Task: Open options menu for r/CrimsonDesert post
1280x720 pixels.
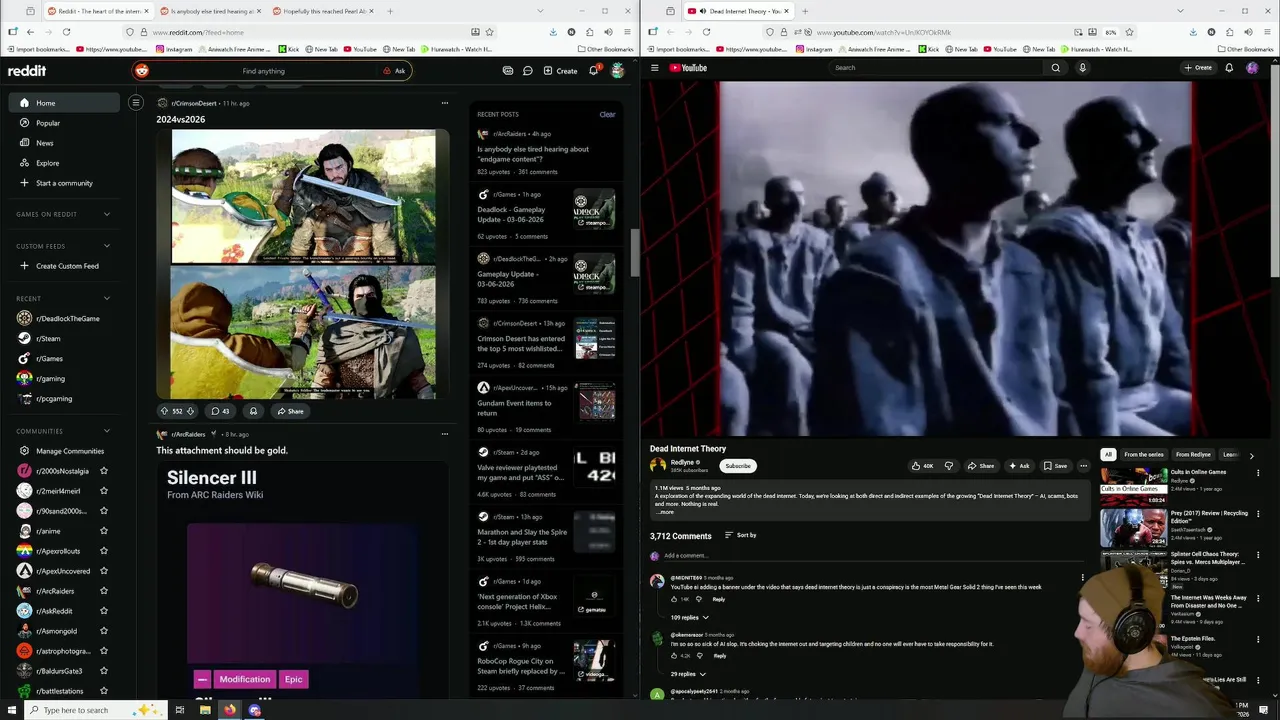Action: pyautogui.click(x=445, y=103)
